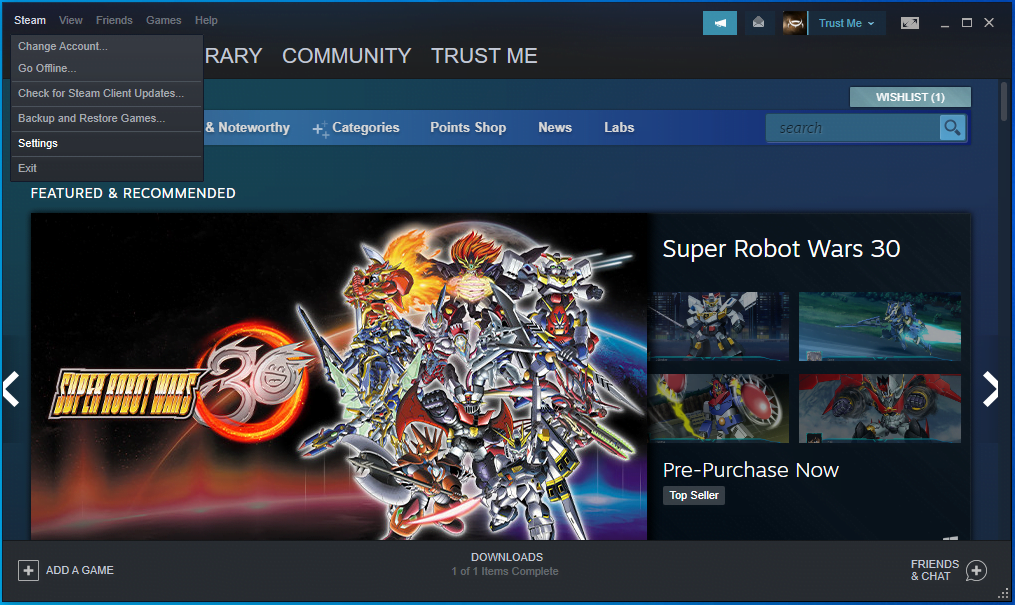Click the store page vertical scrollbar
This screenshot has width=1015, height=605.
tap(1004, 102)
